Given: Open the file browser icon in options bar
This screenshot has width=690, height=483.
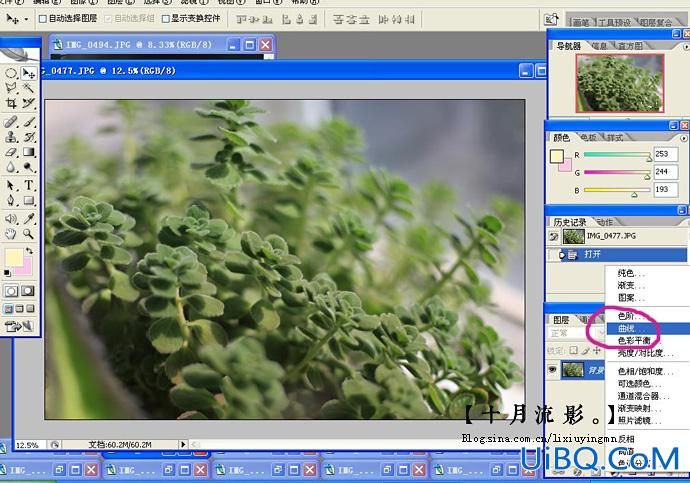Looking at the screenshot, I should [551, 19].
